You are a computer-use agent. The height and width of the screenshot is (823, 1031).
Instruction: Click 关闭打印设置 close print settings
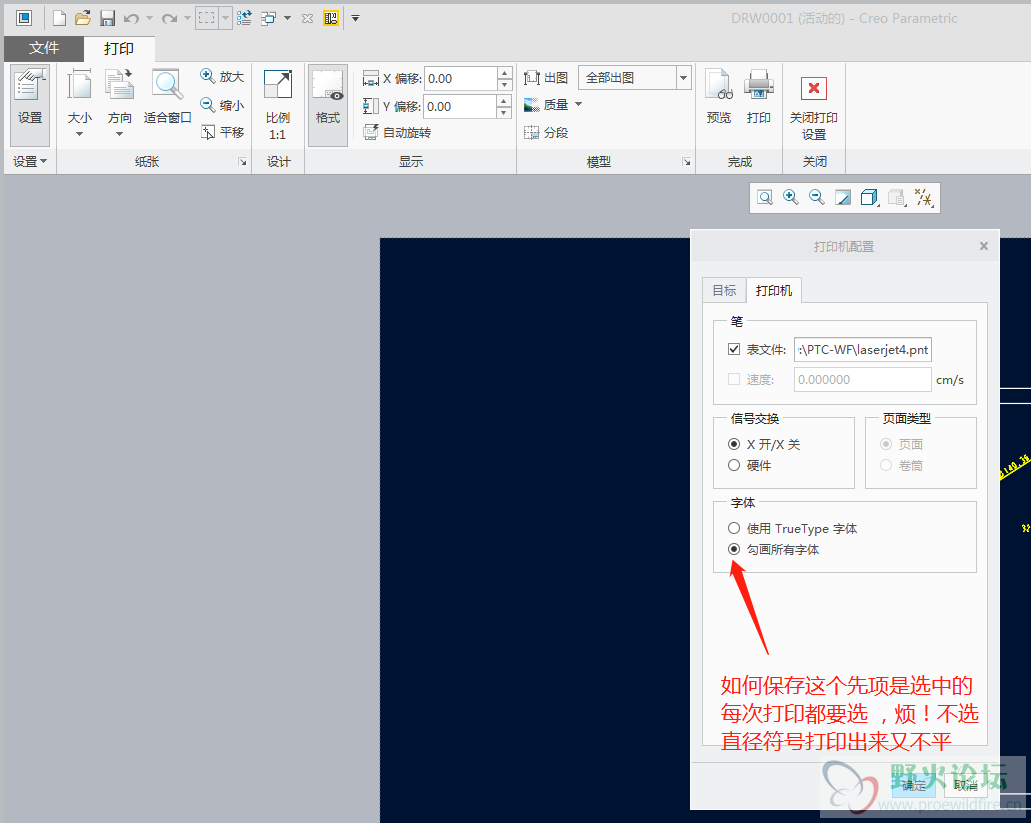tap(814, 106)
